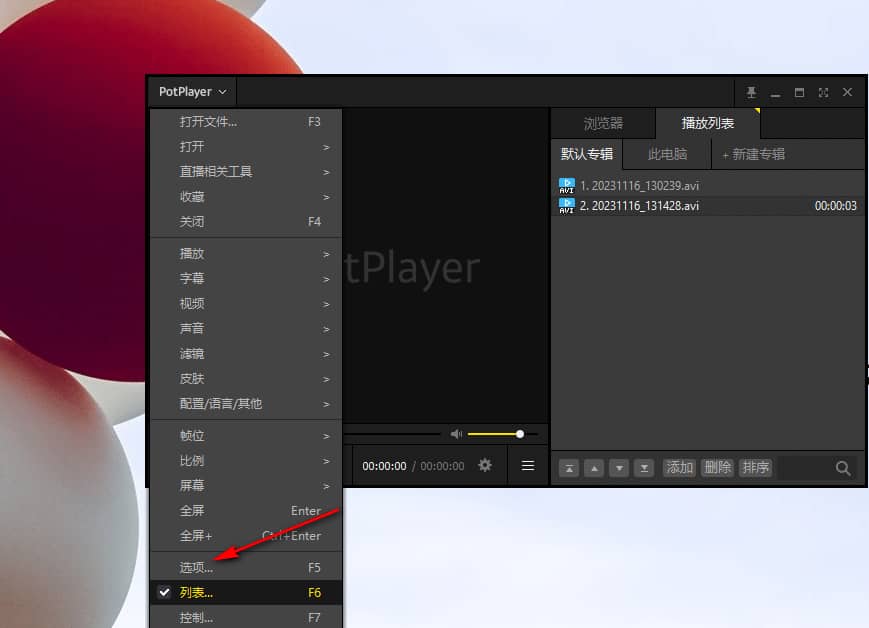The image size is (869, 628).
Task: Move selected playlist item up
Action: click(x=594, y=468)
